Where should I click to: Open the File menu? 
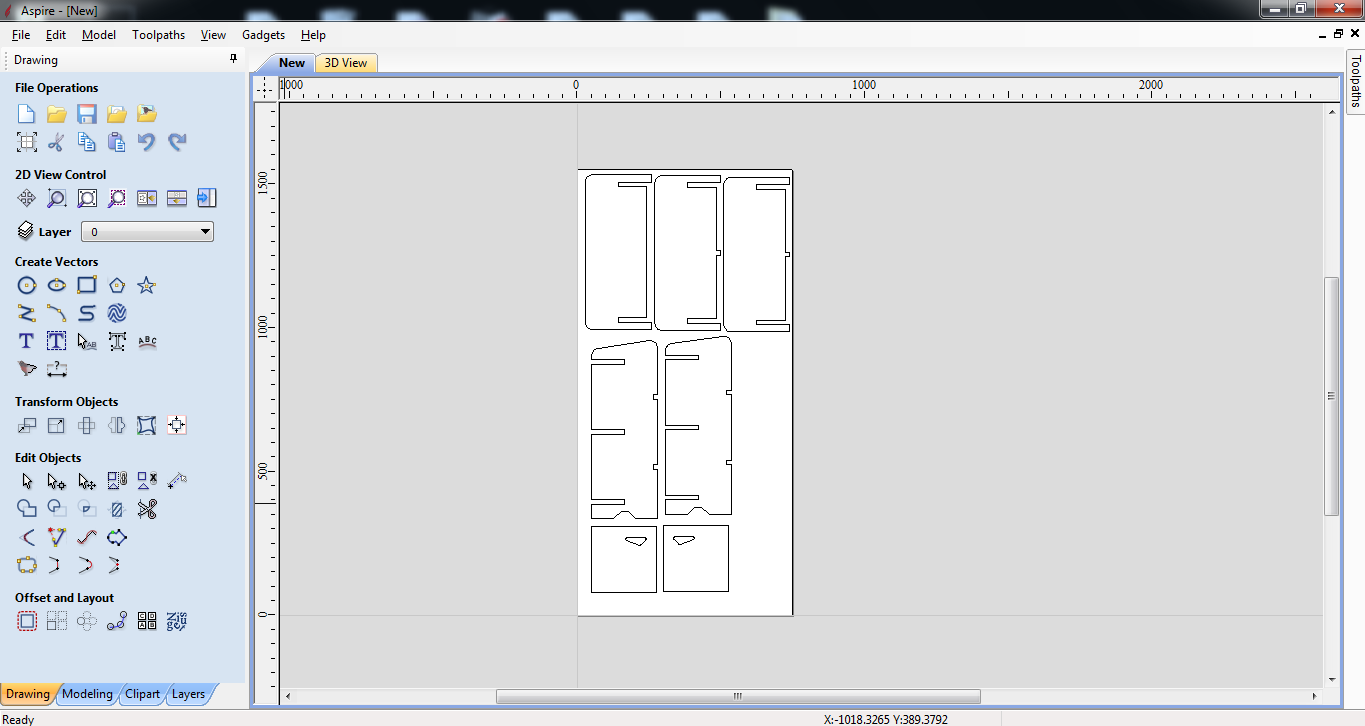(x=21, y=35)
